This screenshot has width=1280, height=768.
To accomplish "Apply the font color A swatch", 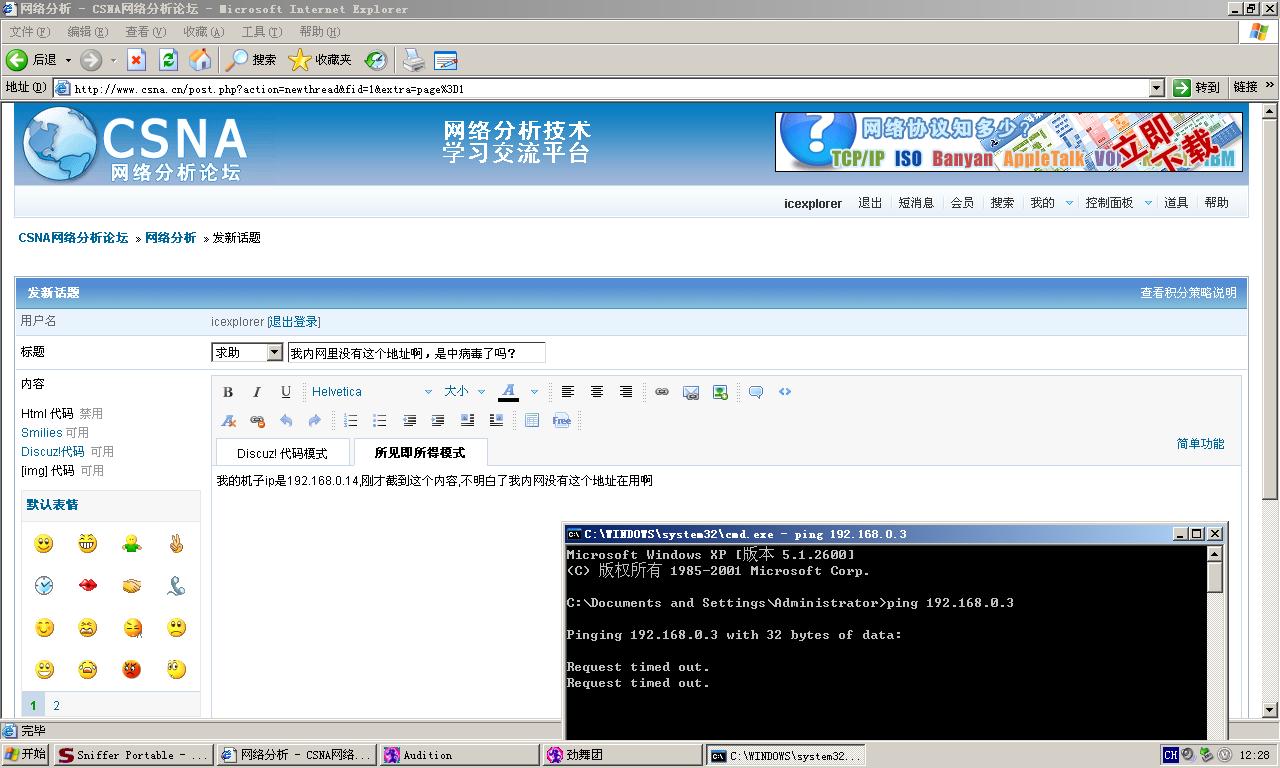I will point(508,392).
